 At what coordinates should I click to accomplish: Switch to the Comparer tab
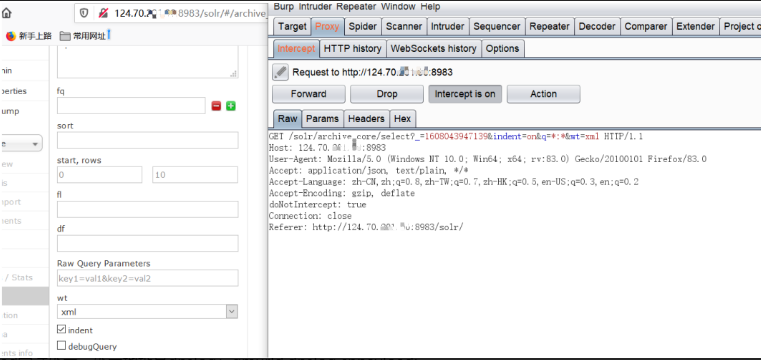tap(645, 27)
